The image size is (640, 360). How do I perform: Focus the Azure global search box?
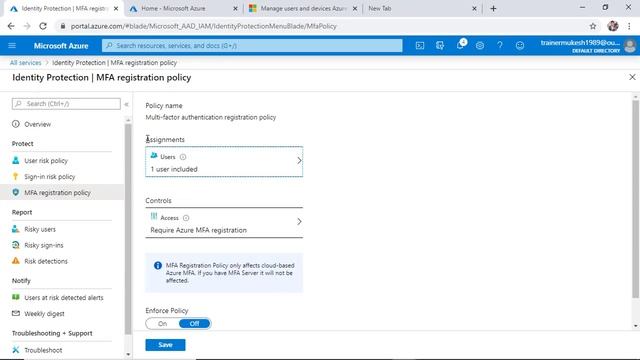tap(252, 46)
